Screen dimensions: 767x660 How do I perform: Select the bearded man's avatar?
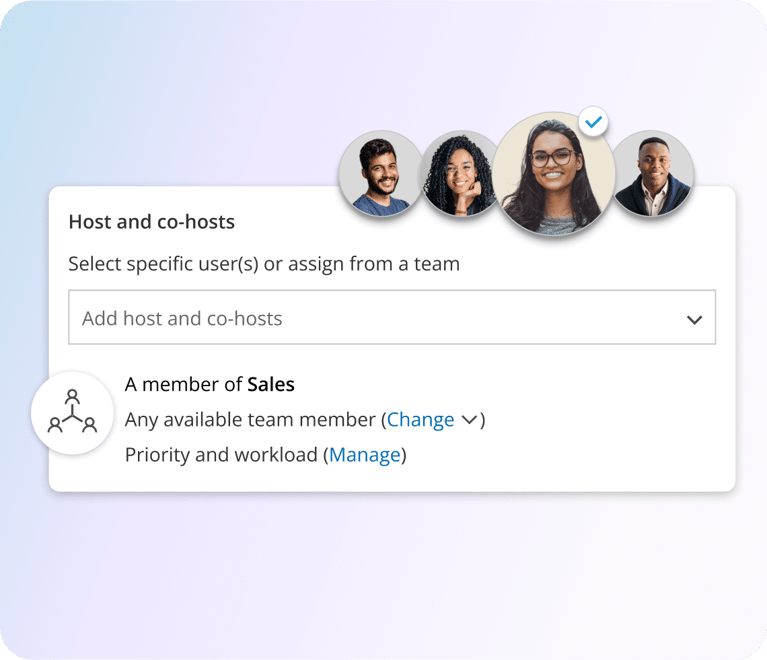coord(381,173)
